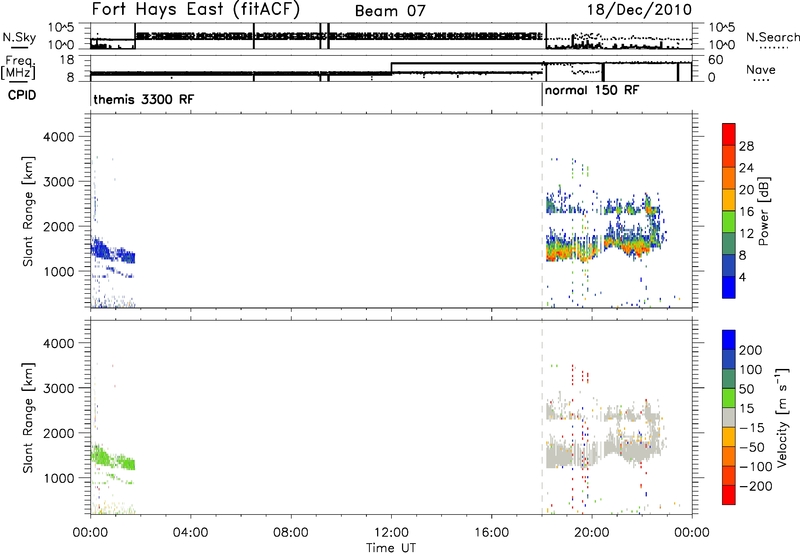Click the '16:00' time tick label
Screen dimensions: 800x554
(491, 533)
